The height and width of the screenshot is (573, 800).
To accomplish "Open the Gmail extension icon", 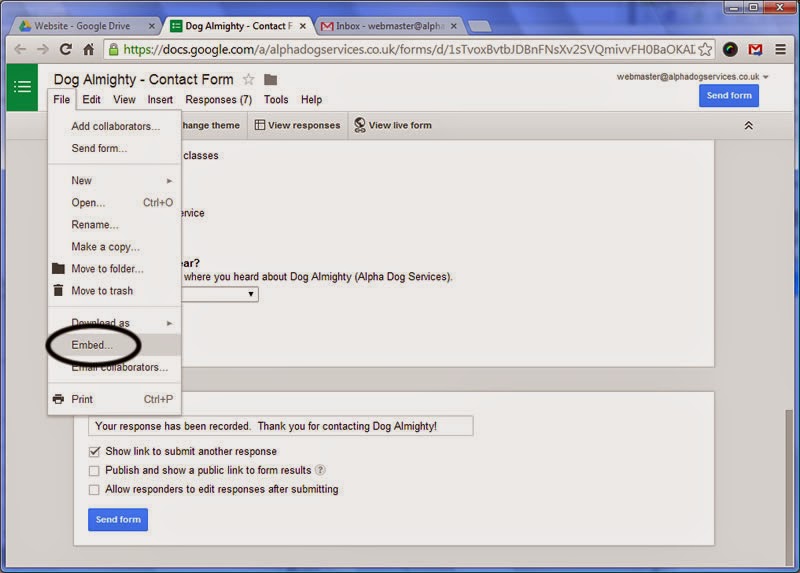I will pos(755,49).
